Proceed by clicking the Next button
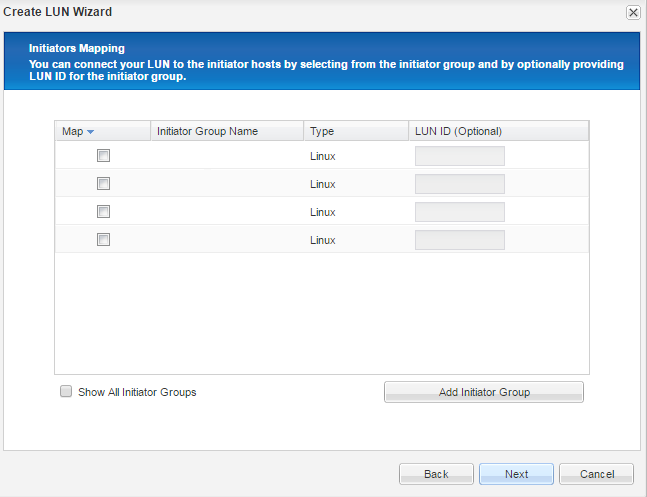The width and height of the screenshot is (647, 497). [516, 474]
